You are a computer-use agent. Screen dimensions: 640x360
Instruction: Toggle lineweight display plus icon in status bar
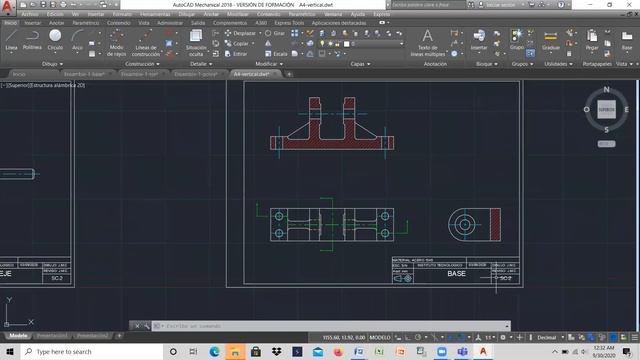519,338
